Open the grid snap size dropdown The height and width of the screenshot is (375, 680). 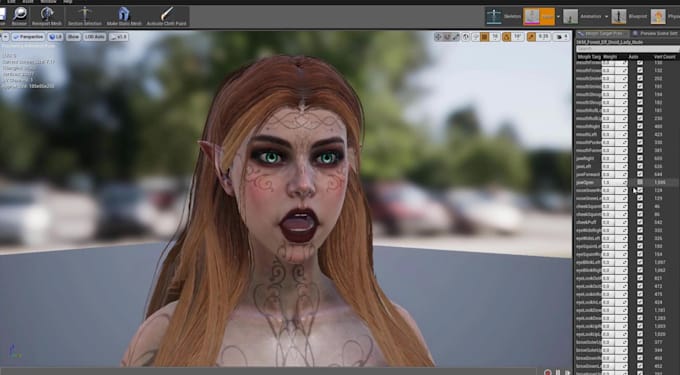(495, 37)
